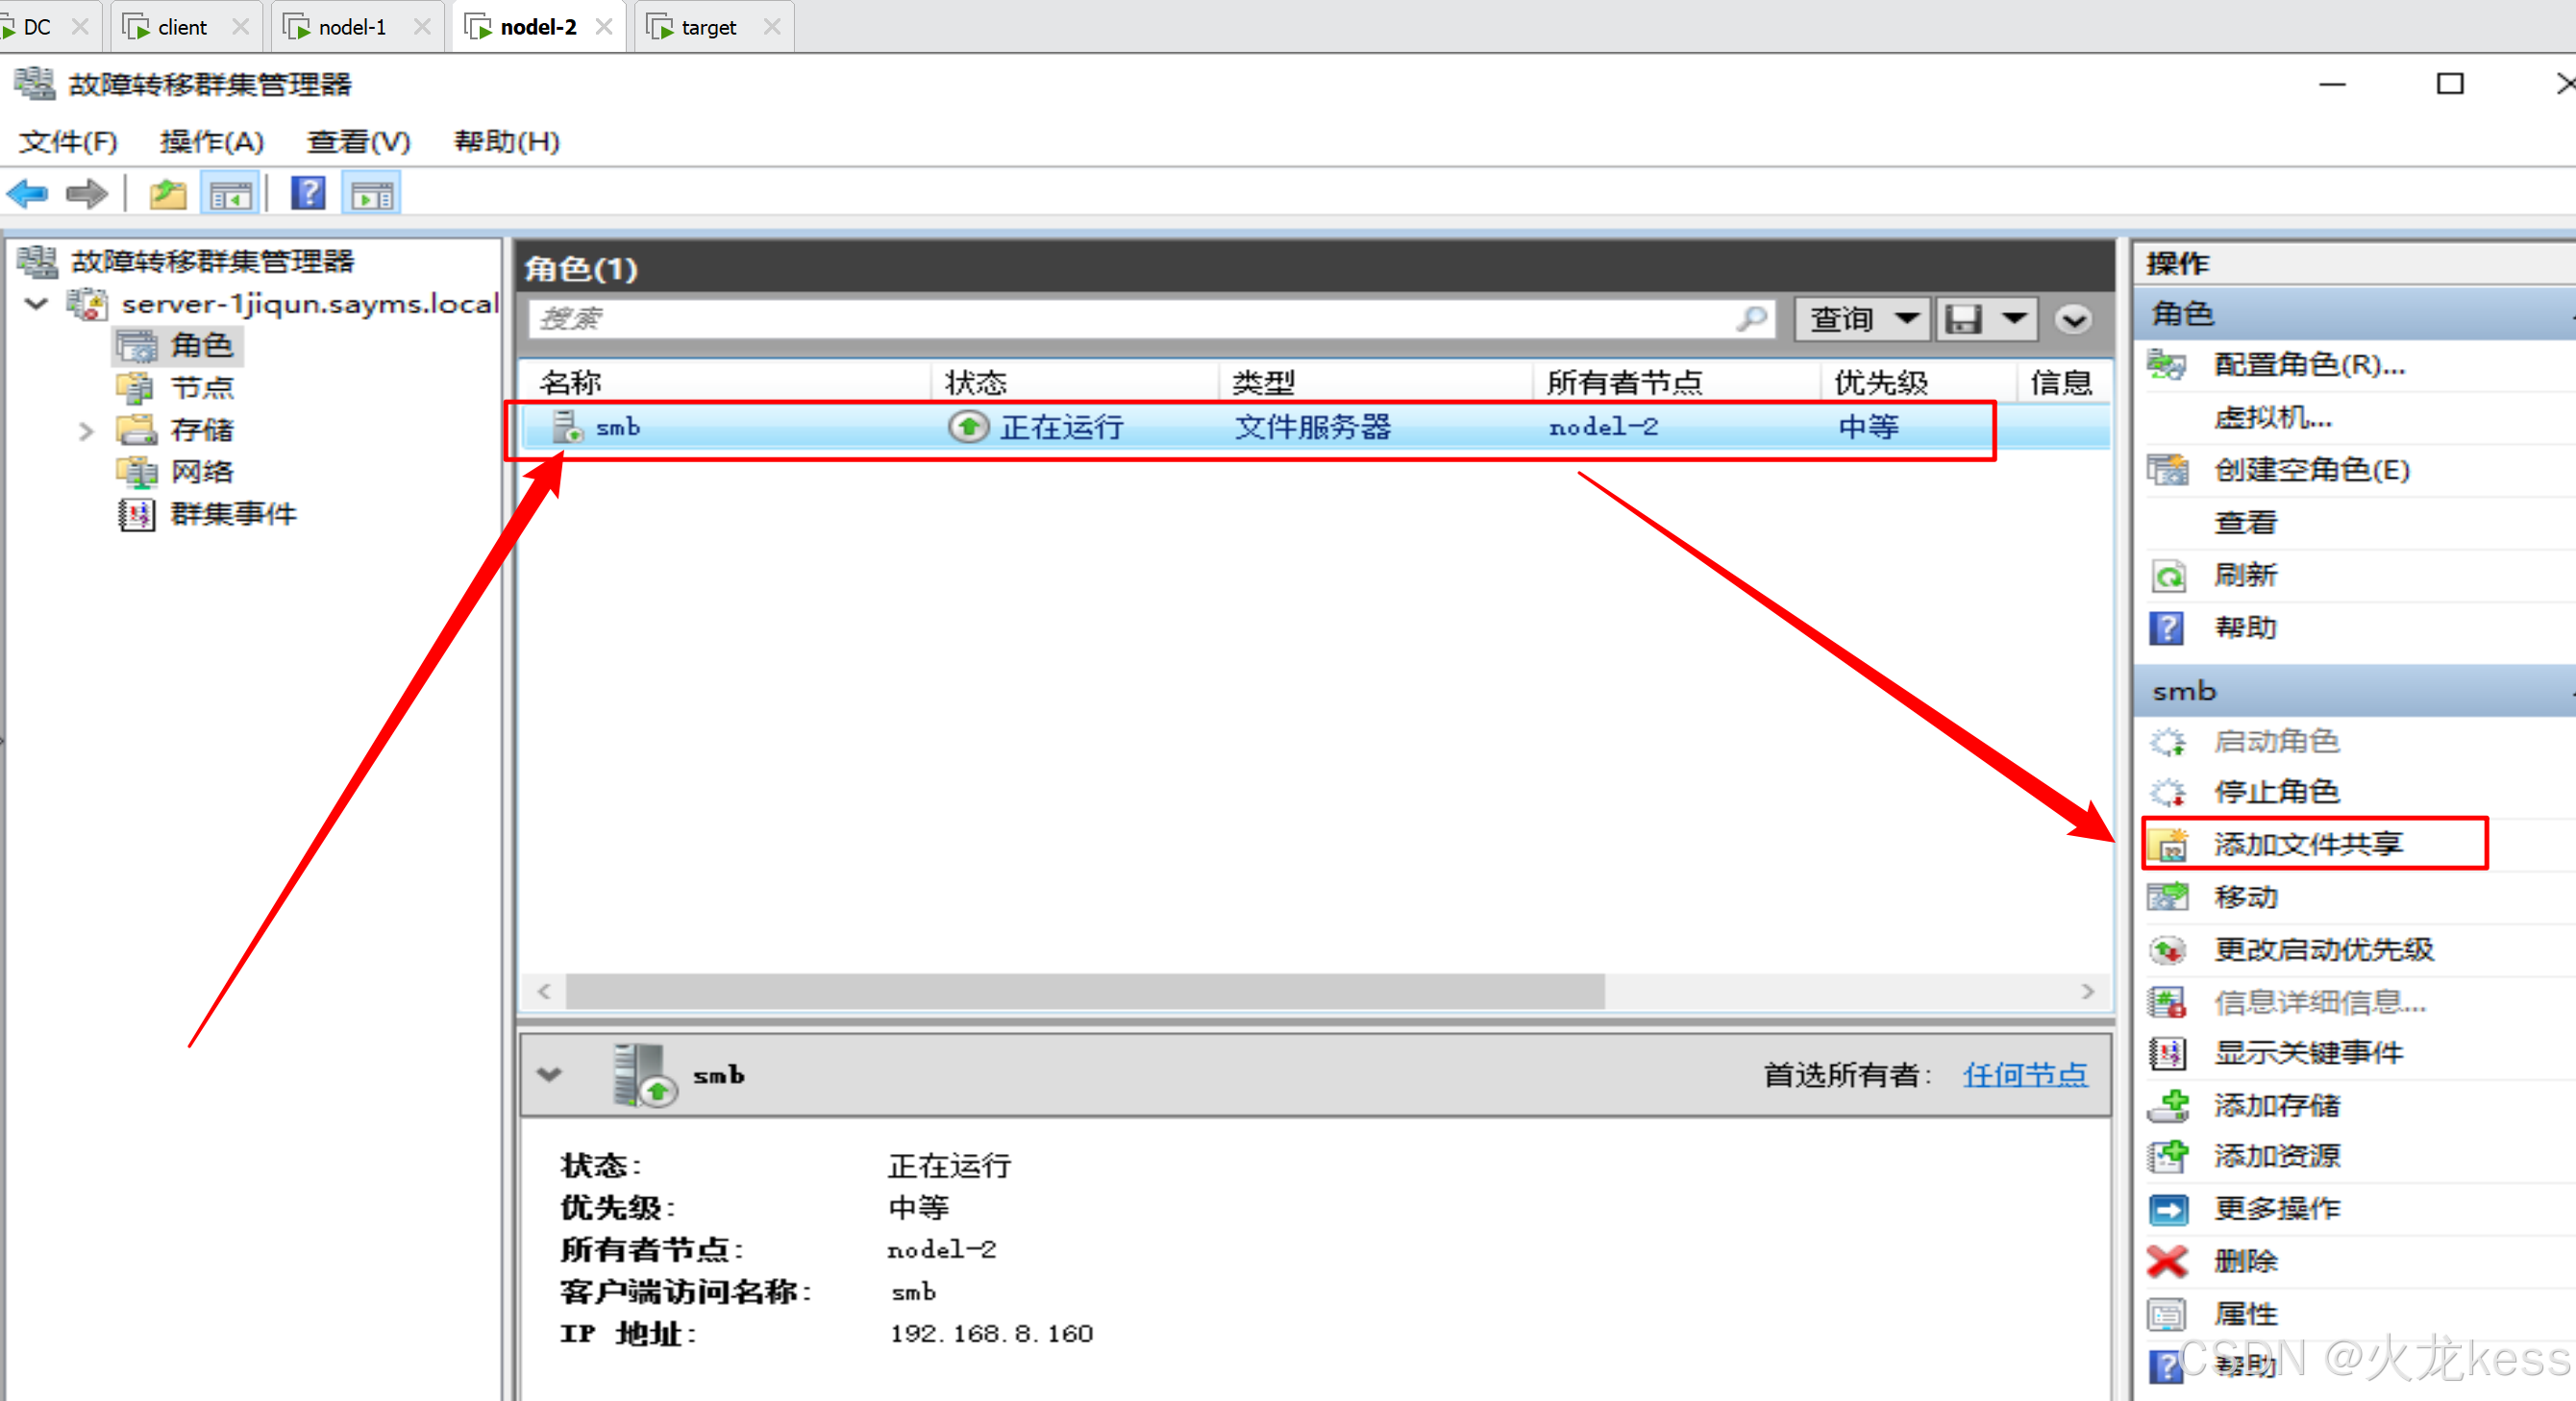Open the Action (操作) menu

tap(211, 141)
